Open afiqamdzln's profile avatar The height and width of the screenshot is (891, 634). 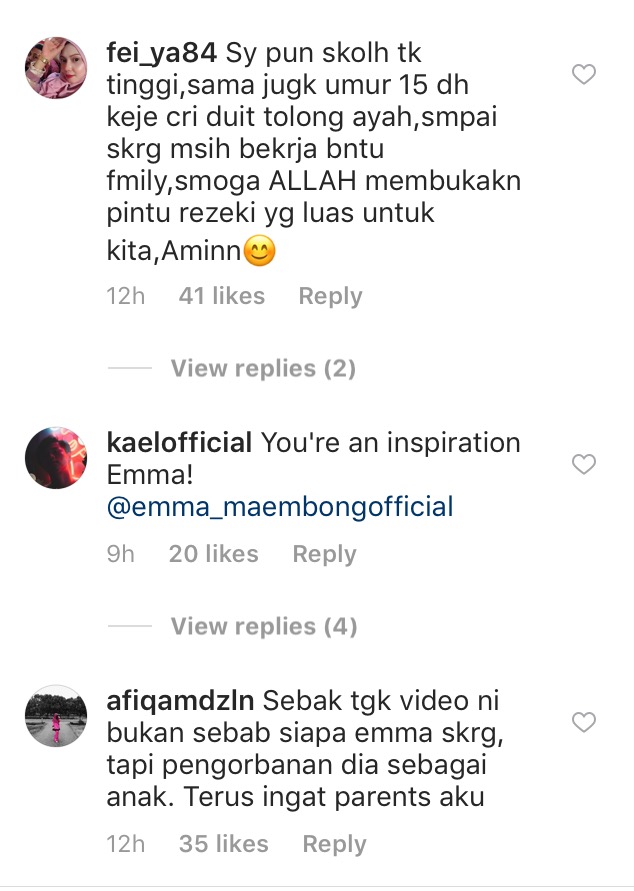[56, 716]
